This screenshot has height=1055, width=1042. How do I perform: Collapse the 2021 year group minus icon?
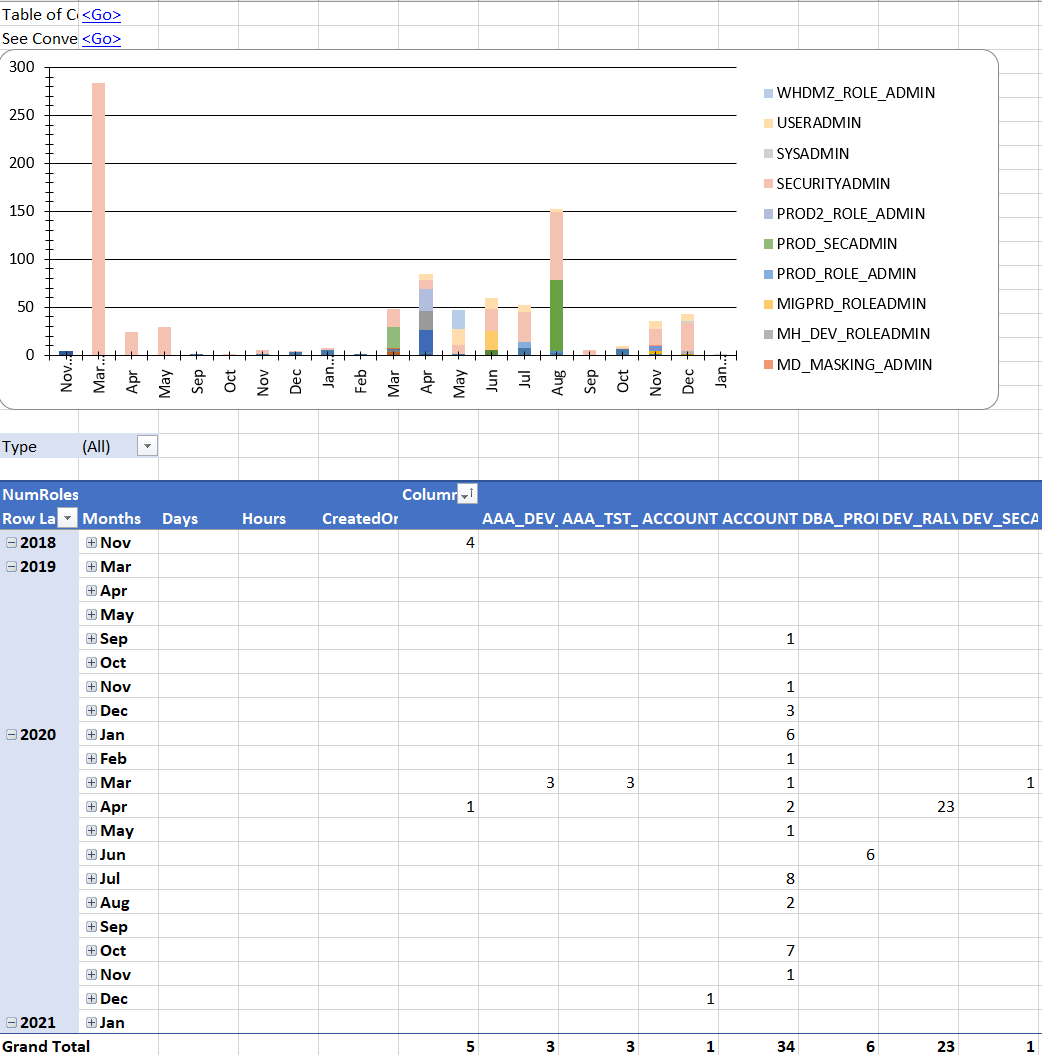(x=11, y=1023)
